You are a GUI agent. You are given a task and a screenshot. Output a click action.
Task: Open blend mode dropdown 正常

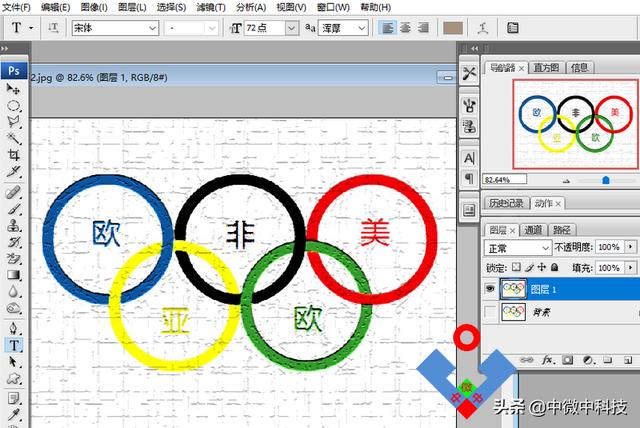pos(518,248)
